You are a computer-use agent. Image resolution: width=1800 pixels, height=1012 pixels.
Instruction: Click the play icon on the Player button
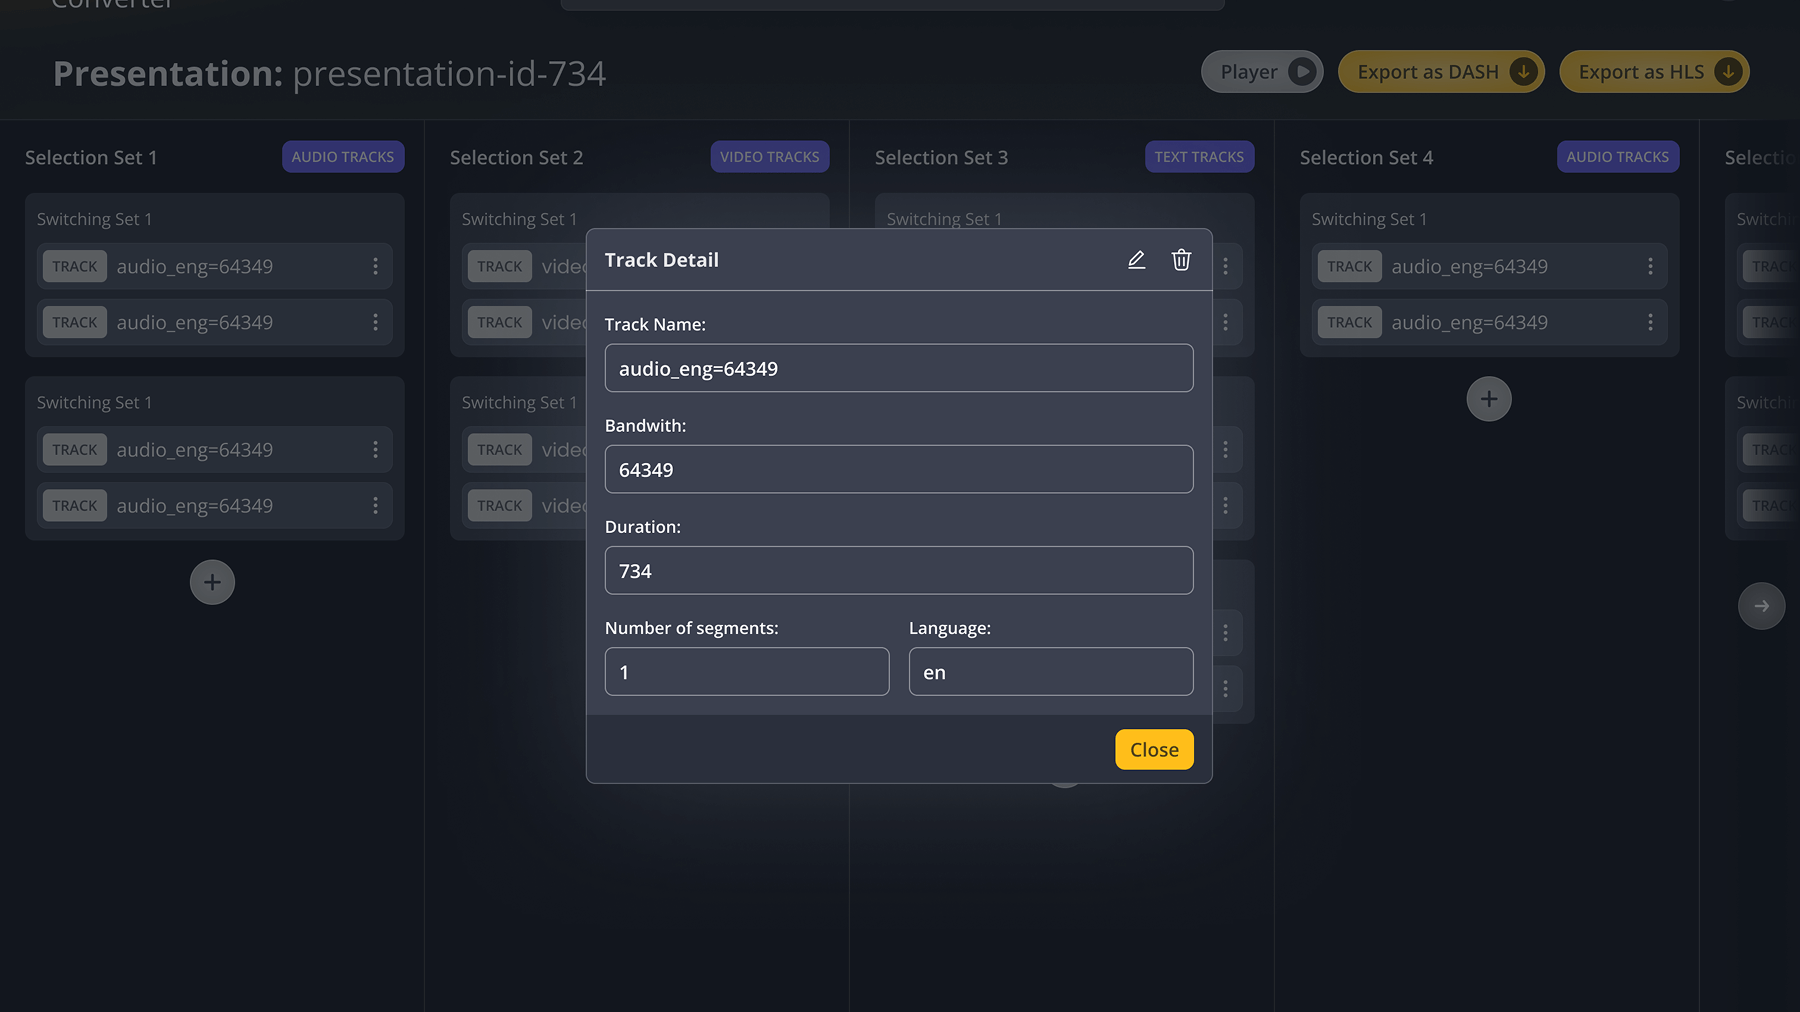[x=1301, y=71]
